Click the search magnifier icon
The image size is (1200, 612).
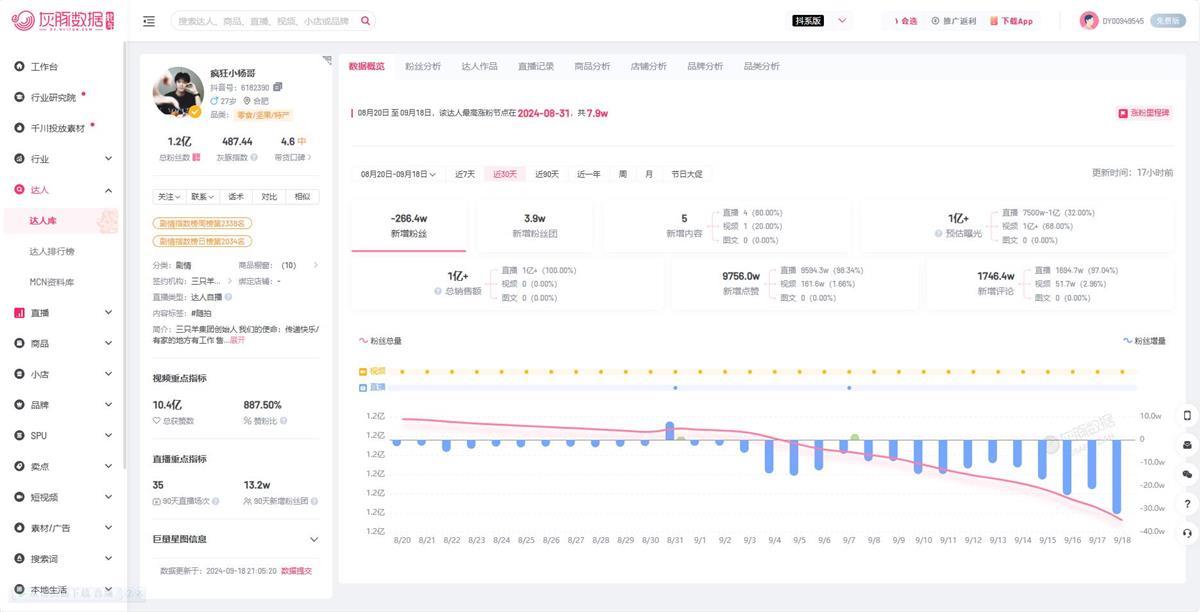(x=365, y=21)
